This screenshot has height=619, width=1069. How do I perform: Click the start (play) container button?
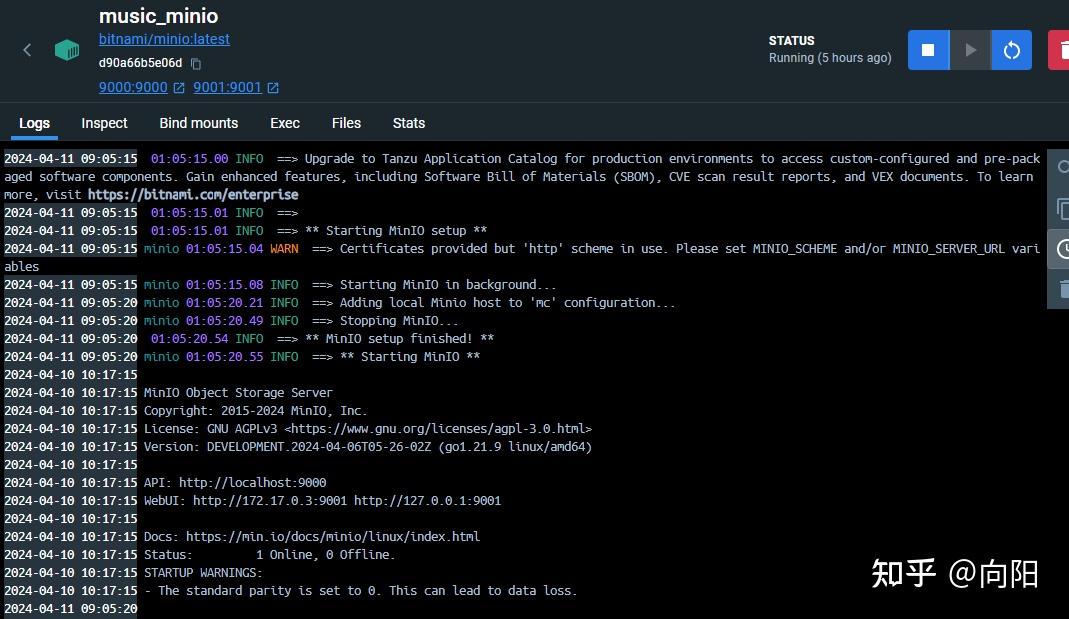(969, 50)
